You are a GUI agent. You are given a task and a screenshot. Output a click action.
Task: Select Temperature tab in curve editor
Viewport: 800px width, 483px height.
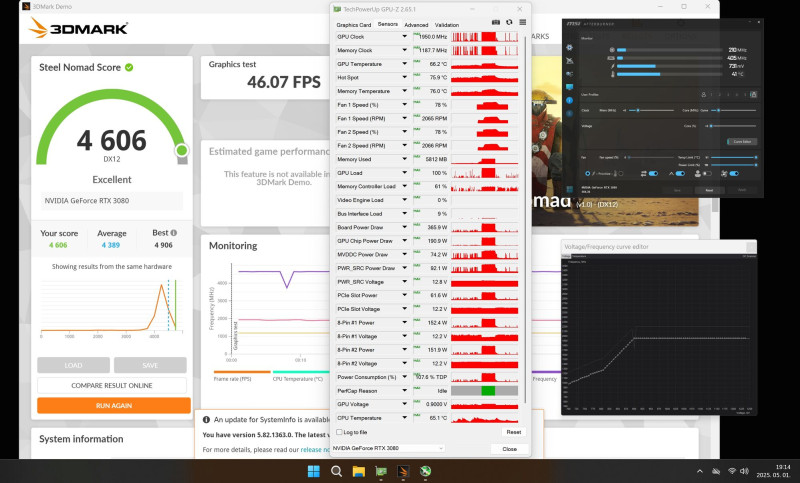pos(579,256)
